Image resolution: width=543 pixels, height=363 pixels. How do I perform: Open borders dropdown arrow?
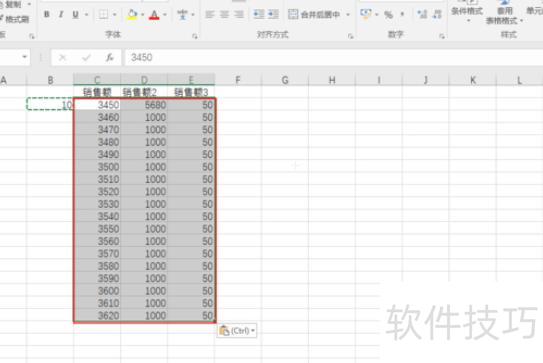coord(115,14)
